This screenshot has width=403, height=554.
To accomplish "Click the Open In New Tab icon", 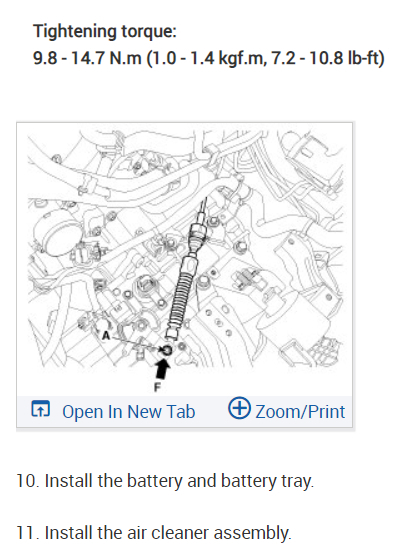I will [x=41, y=409].
